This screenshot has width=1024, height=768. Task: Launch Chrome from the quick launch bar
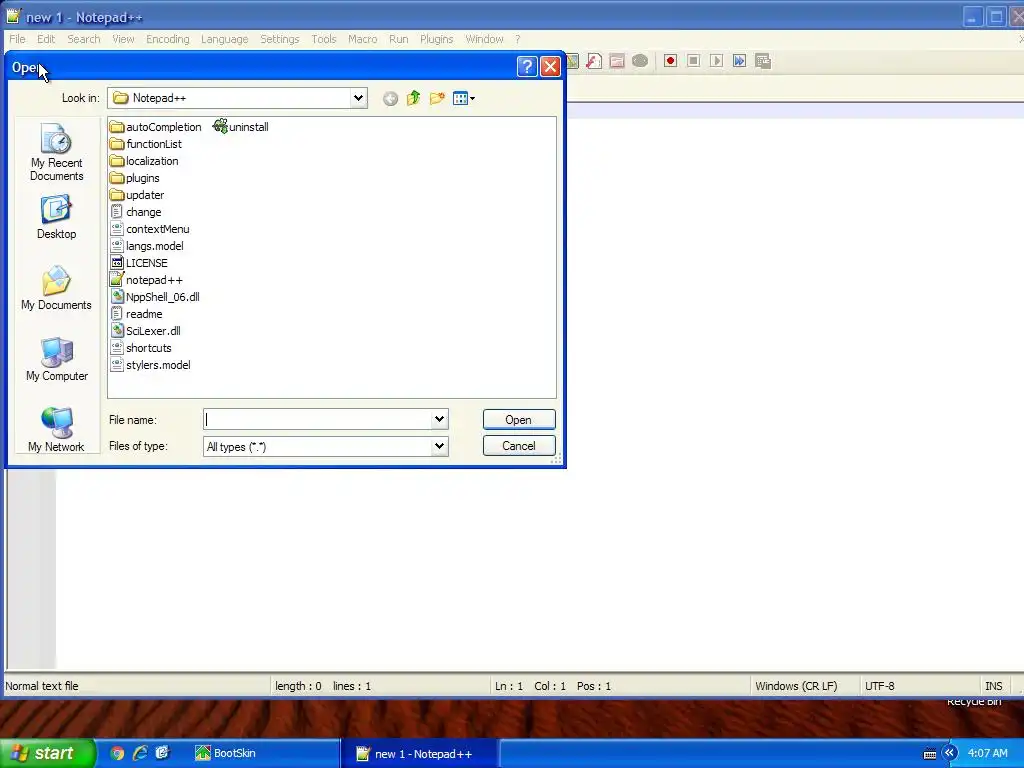118,754
